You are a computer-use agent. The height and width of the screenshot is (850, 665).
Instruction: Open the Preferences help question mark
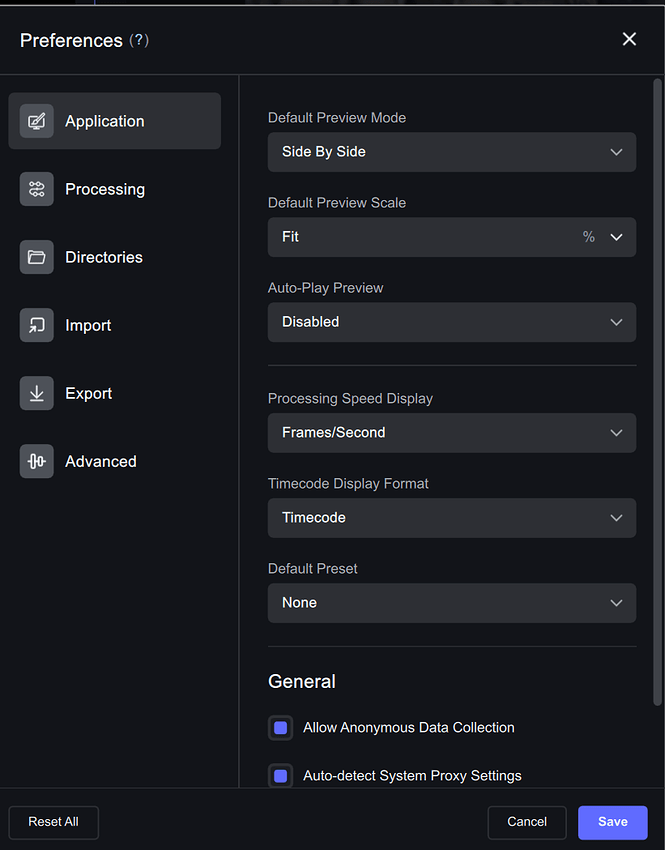click(139, 41)
